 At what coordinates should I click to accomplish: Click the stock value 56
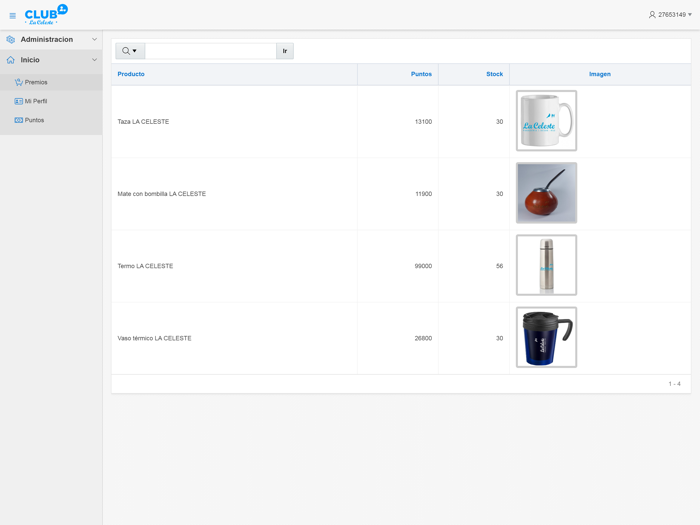pos(499,266)
